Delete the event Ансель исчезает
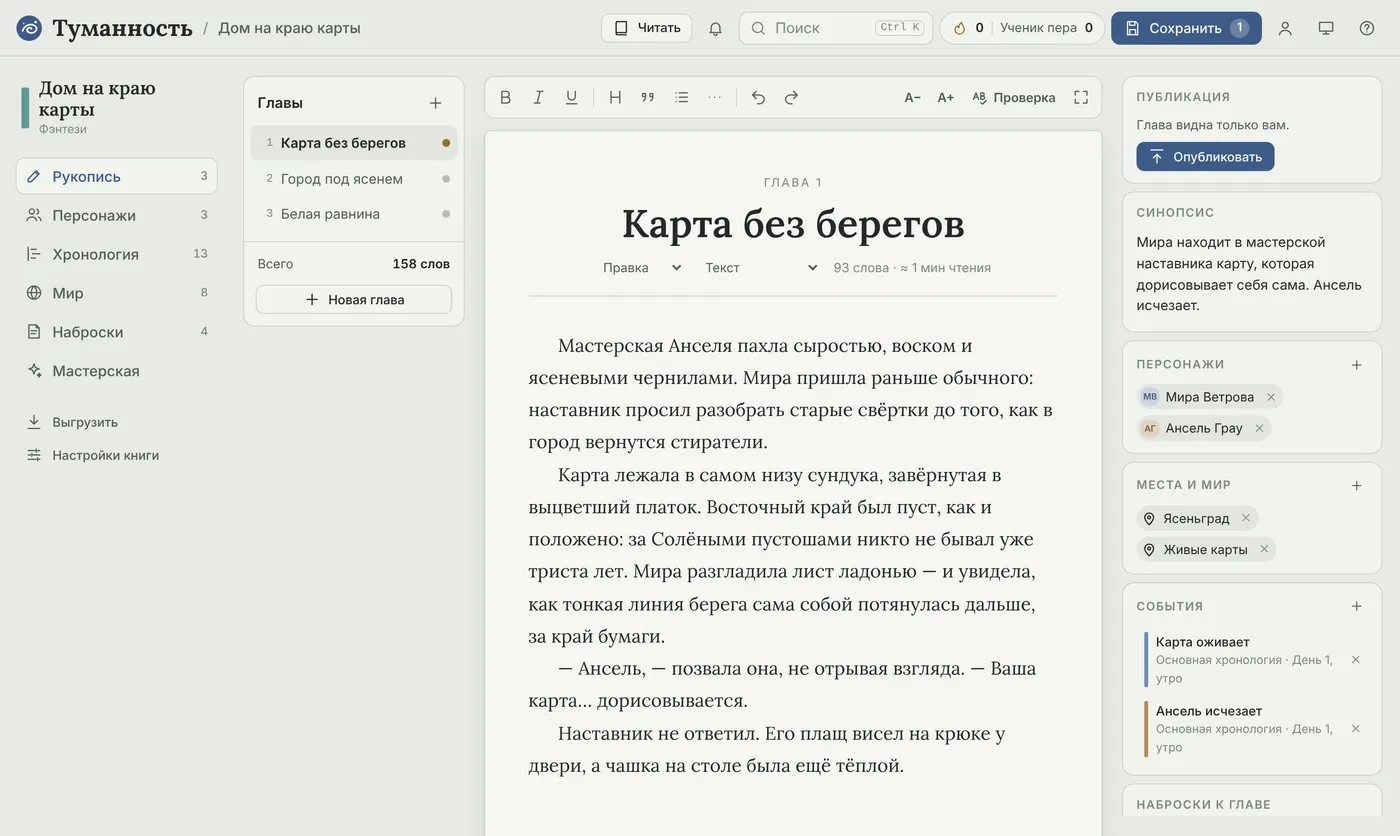 [x=1356, y=729]
